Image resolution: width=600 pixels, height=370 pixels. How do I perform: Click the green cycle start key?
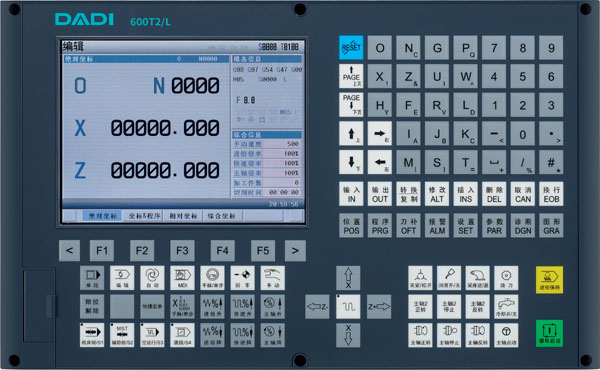[549, 333]
